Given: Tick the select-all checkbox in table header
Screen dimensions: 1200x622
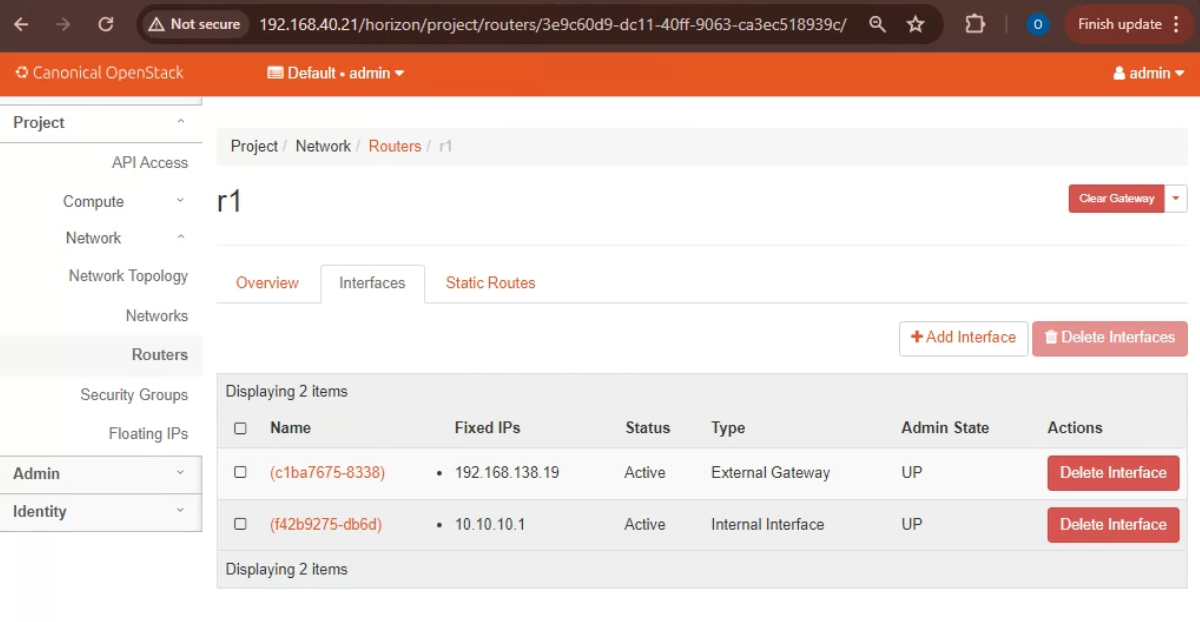Looking at the screenshot, I should (240, 428).
